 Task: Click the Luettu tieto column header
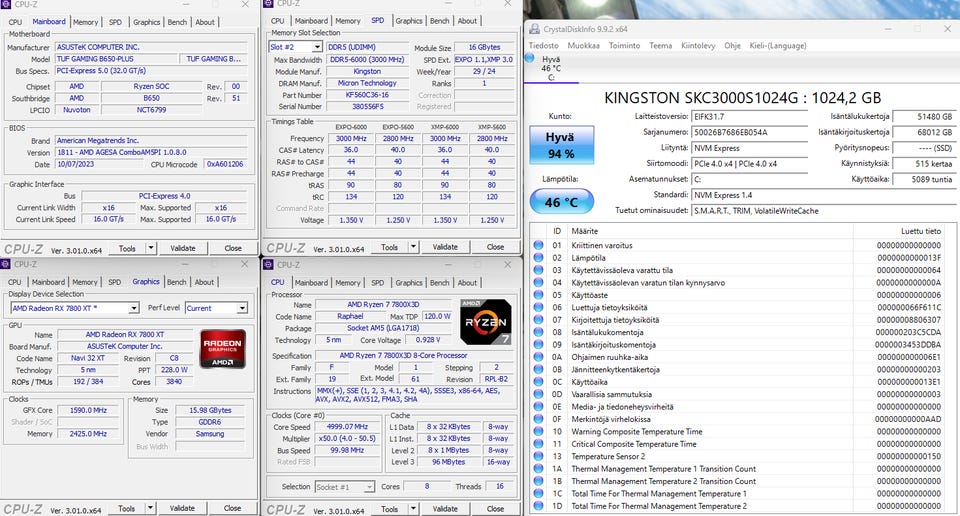[920, 231]
